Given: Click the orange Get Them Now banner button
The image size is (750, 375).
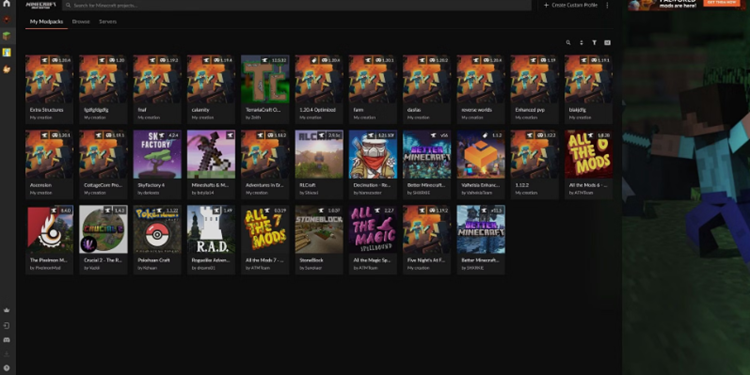Looking at the screenshot, I should pos(721,3).
